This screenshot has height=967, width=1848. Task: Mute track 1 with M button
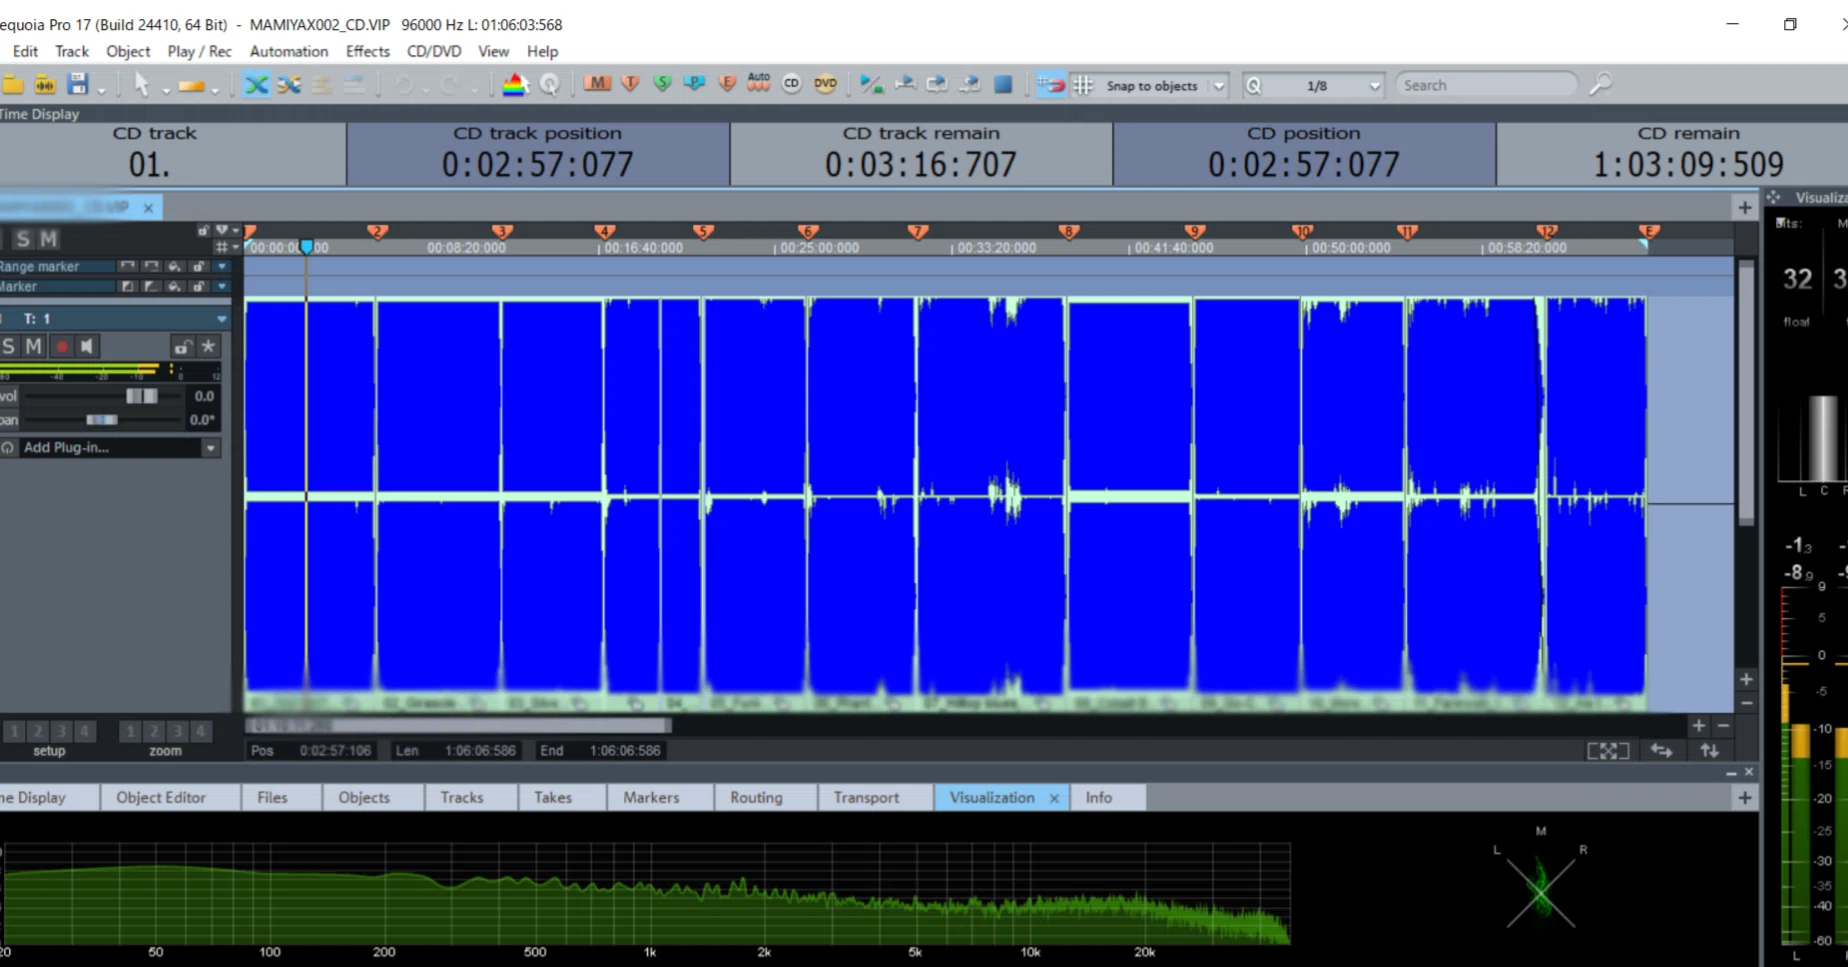tap(34, 346)
